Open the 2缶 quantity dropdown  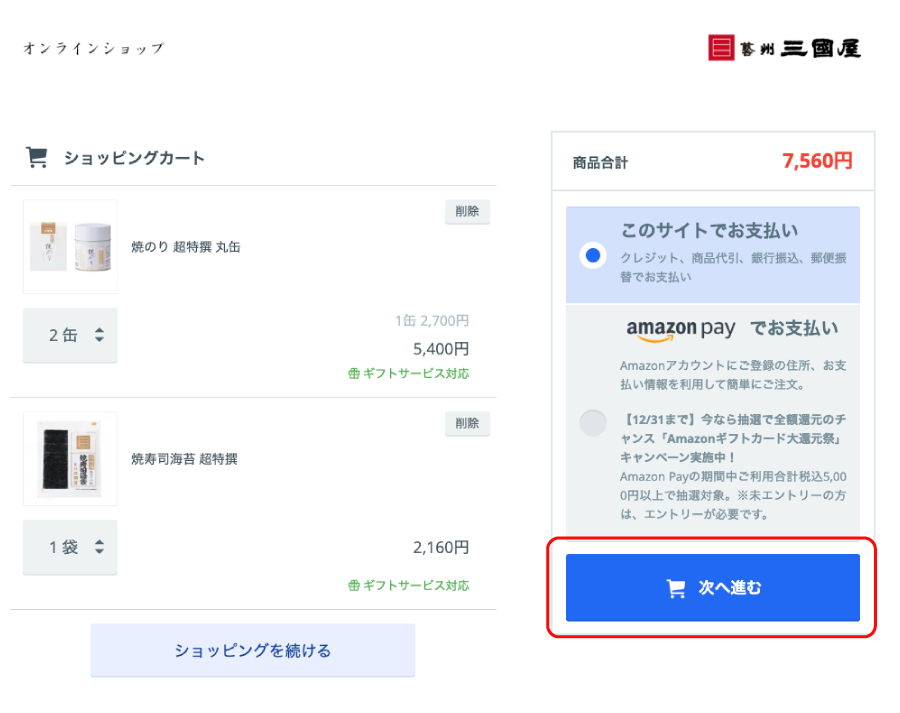(x=70, y=335)
